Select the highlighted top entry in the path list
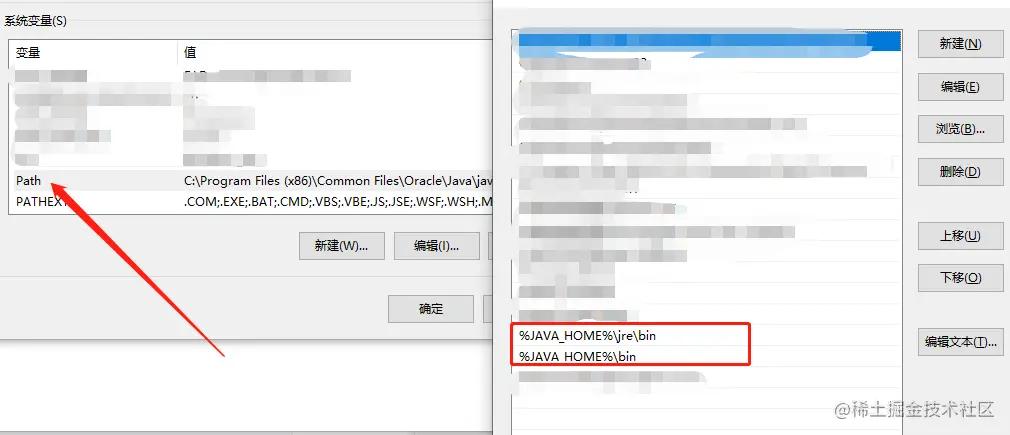Viewport: 1010px width, 435px height. [x=707, y=41]
